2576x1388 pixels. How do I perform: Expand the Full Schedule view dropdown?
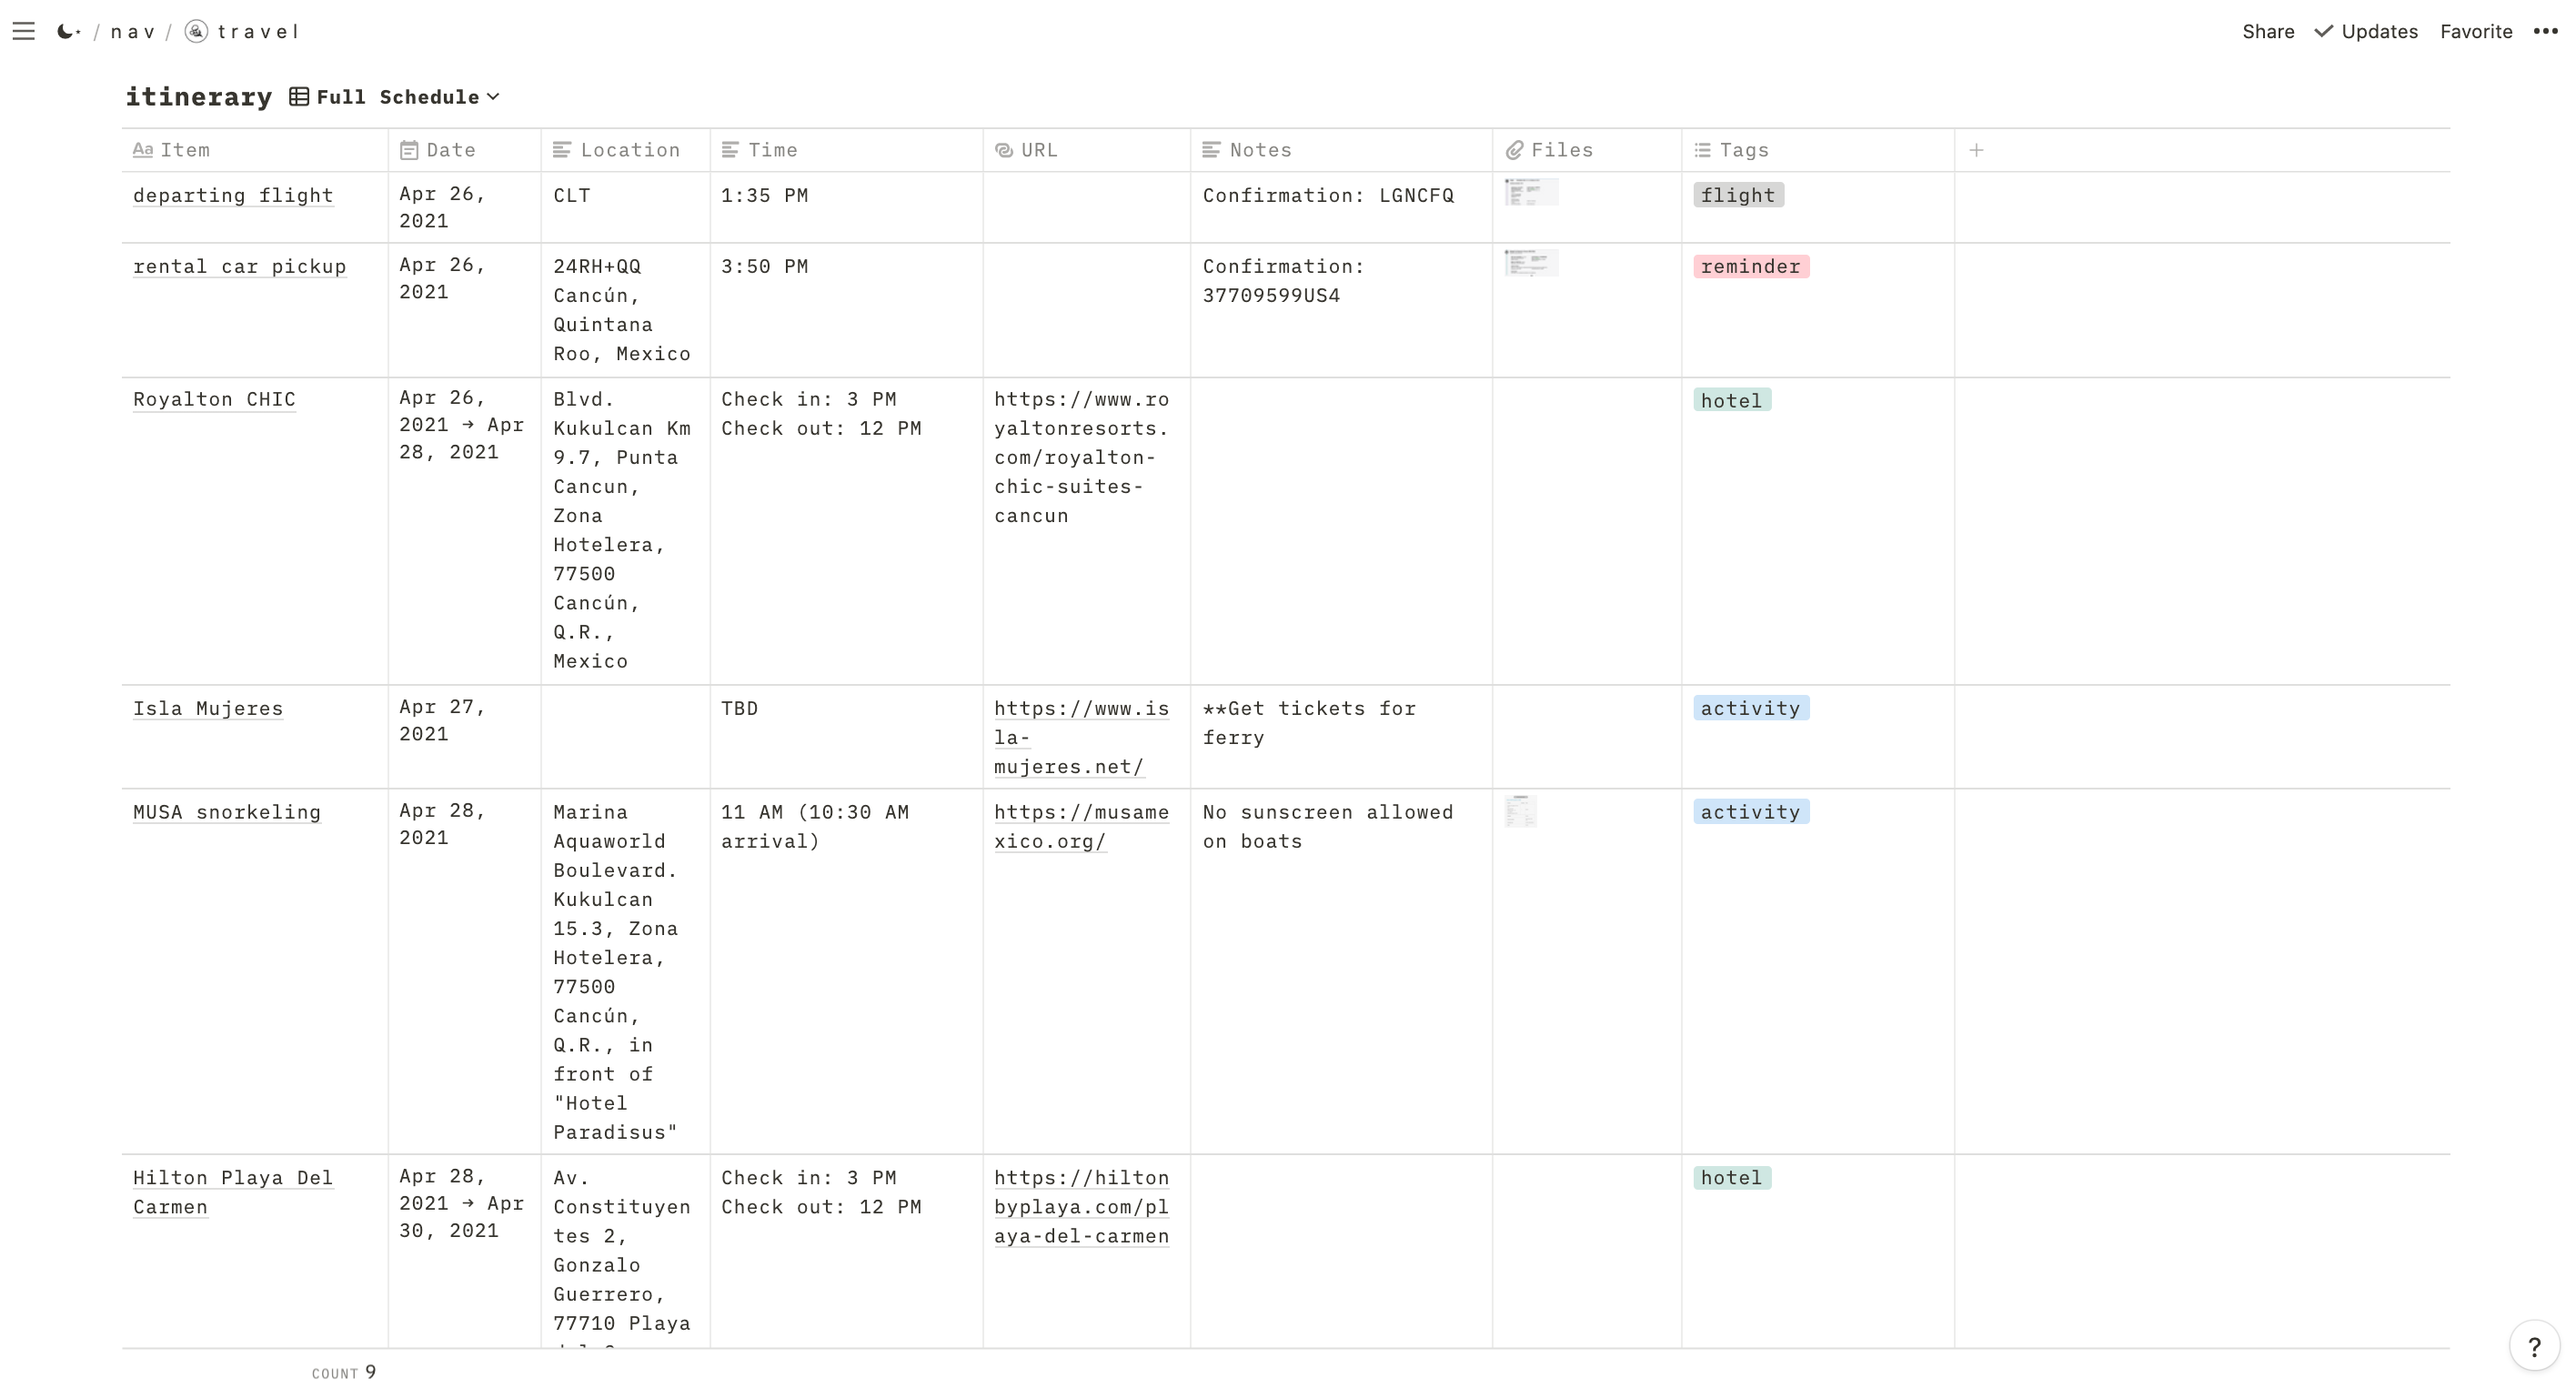tap(493, 97)
